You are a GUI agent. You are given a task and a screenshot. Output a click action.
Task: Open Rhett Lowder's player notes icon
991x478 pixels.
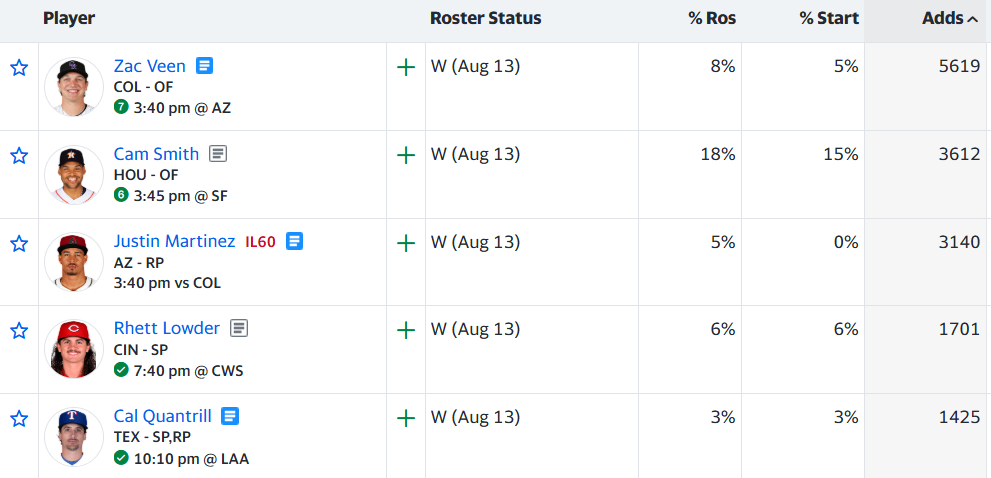tap(240, 328)
